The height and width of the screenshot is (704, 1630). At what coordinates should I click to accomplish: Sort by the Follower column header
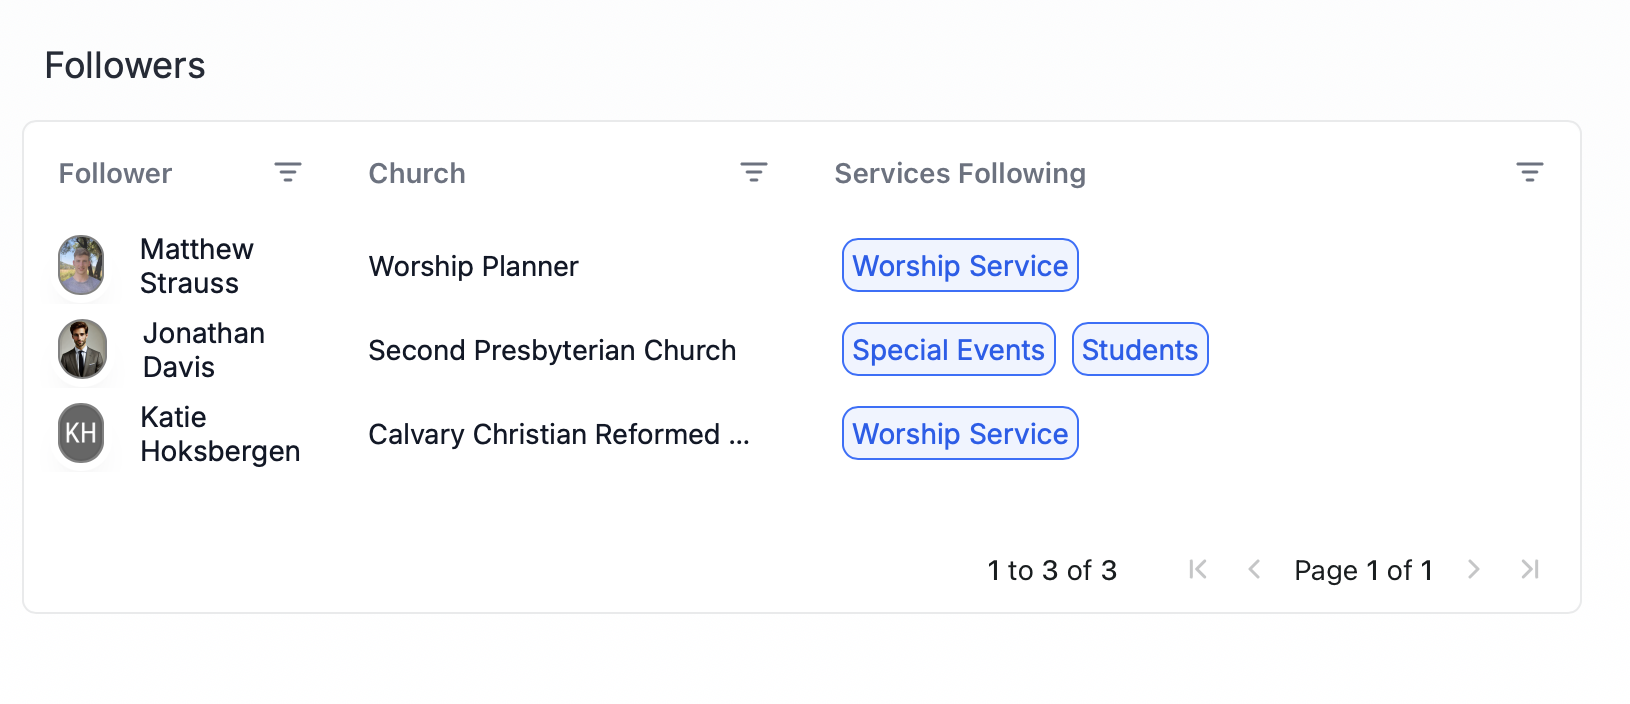click(x=115, y=173)
